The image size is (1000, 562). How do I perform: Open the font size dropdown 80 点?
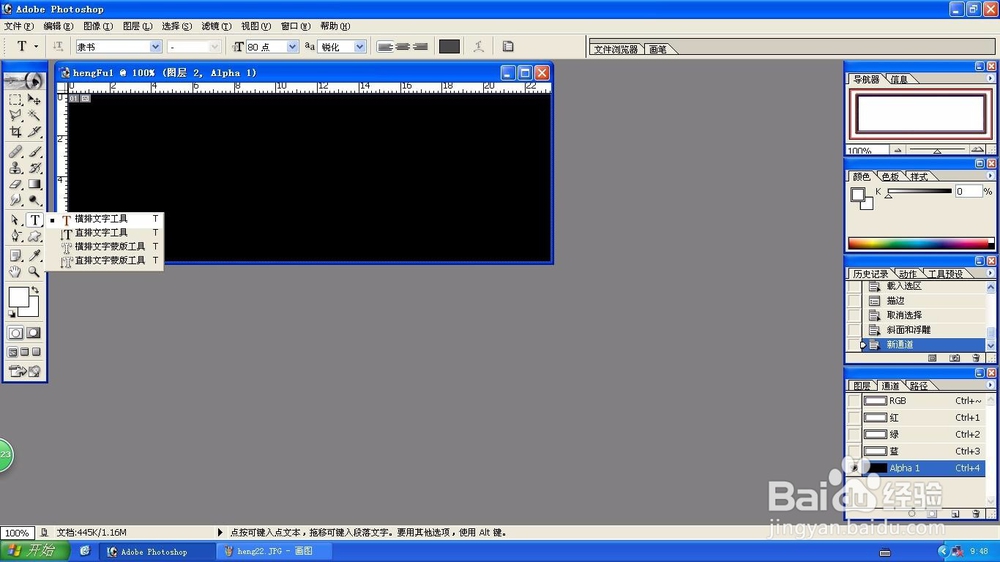pyautogui.click(x=292, y=47)
